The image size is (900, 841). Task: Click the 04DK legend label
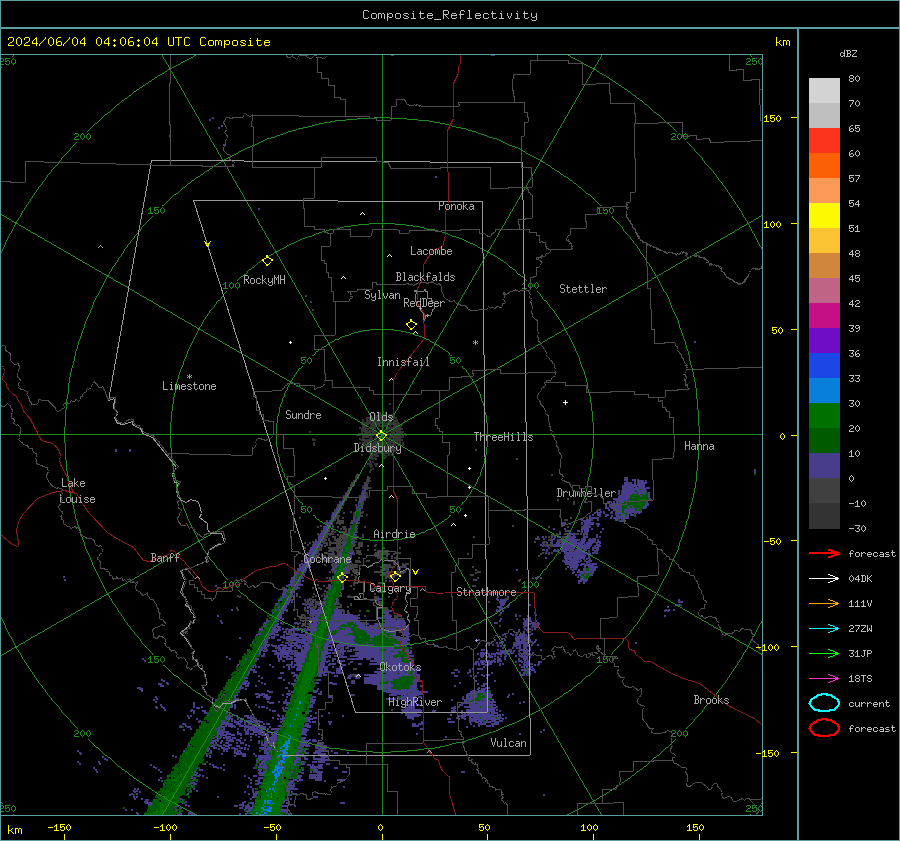coord(860,579)
